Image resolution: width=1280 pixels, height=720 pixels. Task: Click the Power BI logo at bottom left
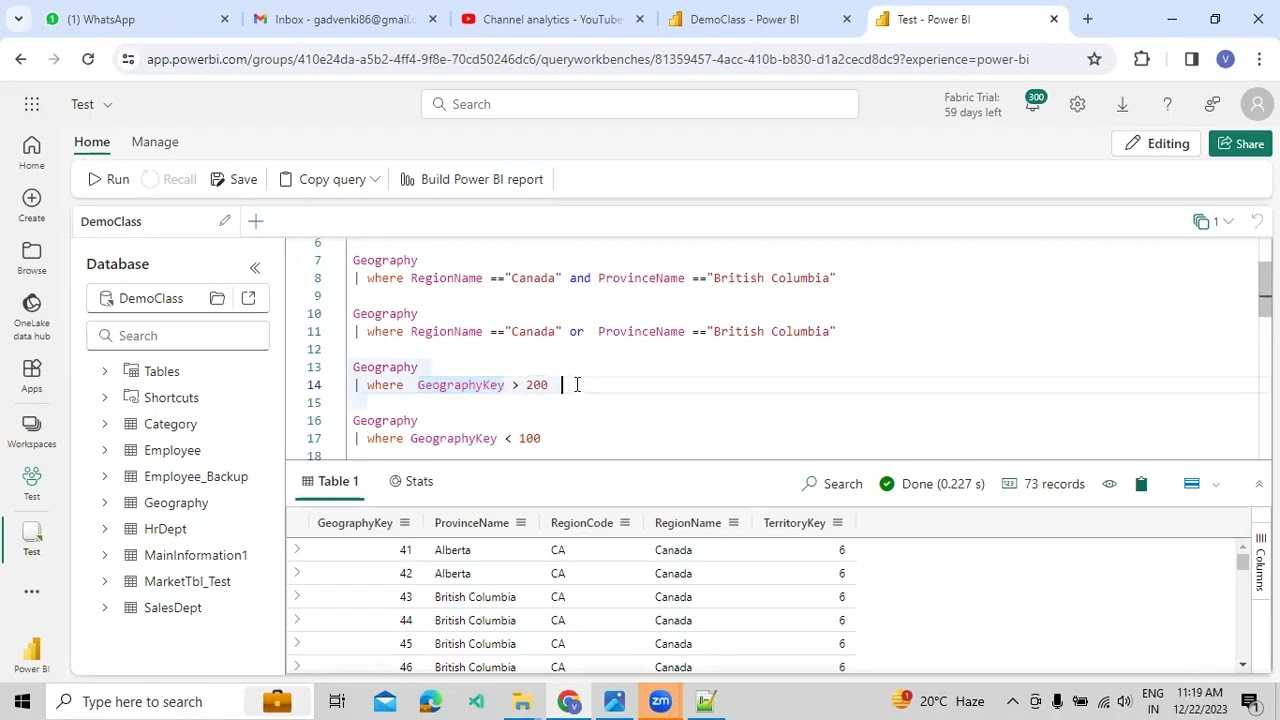pyautogui.click(x=32, y=655)
